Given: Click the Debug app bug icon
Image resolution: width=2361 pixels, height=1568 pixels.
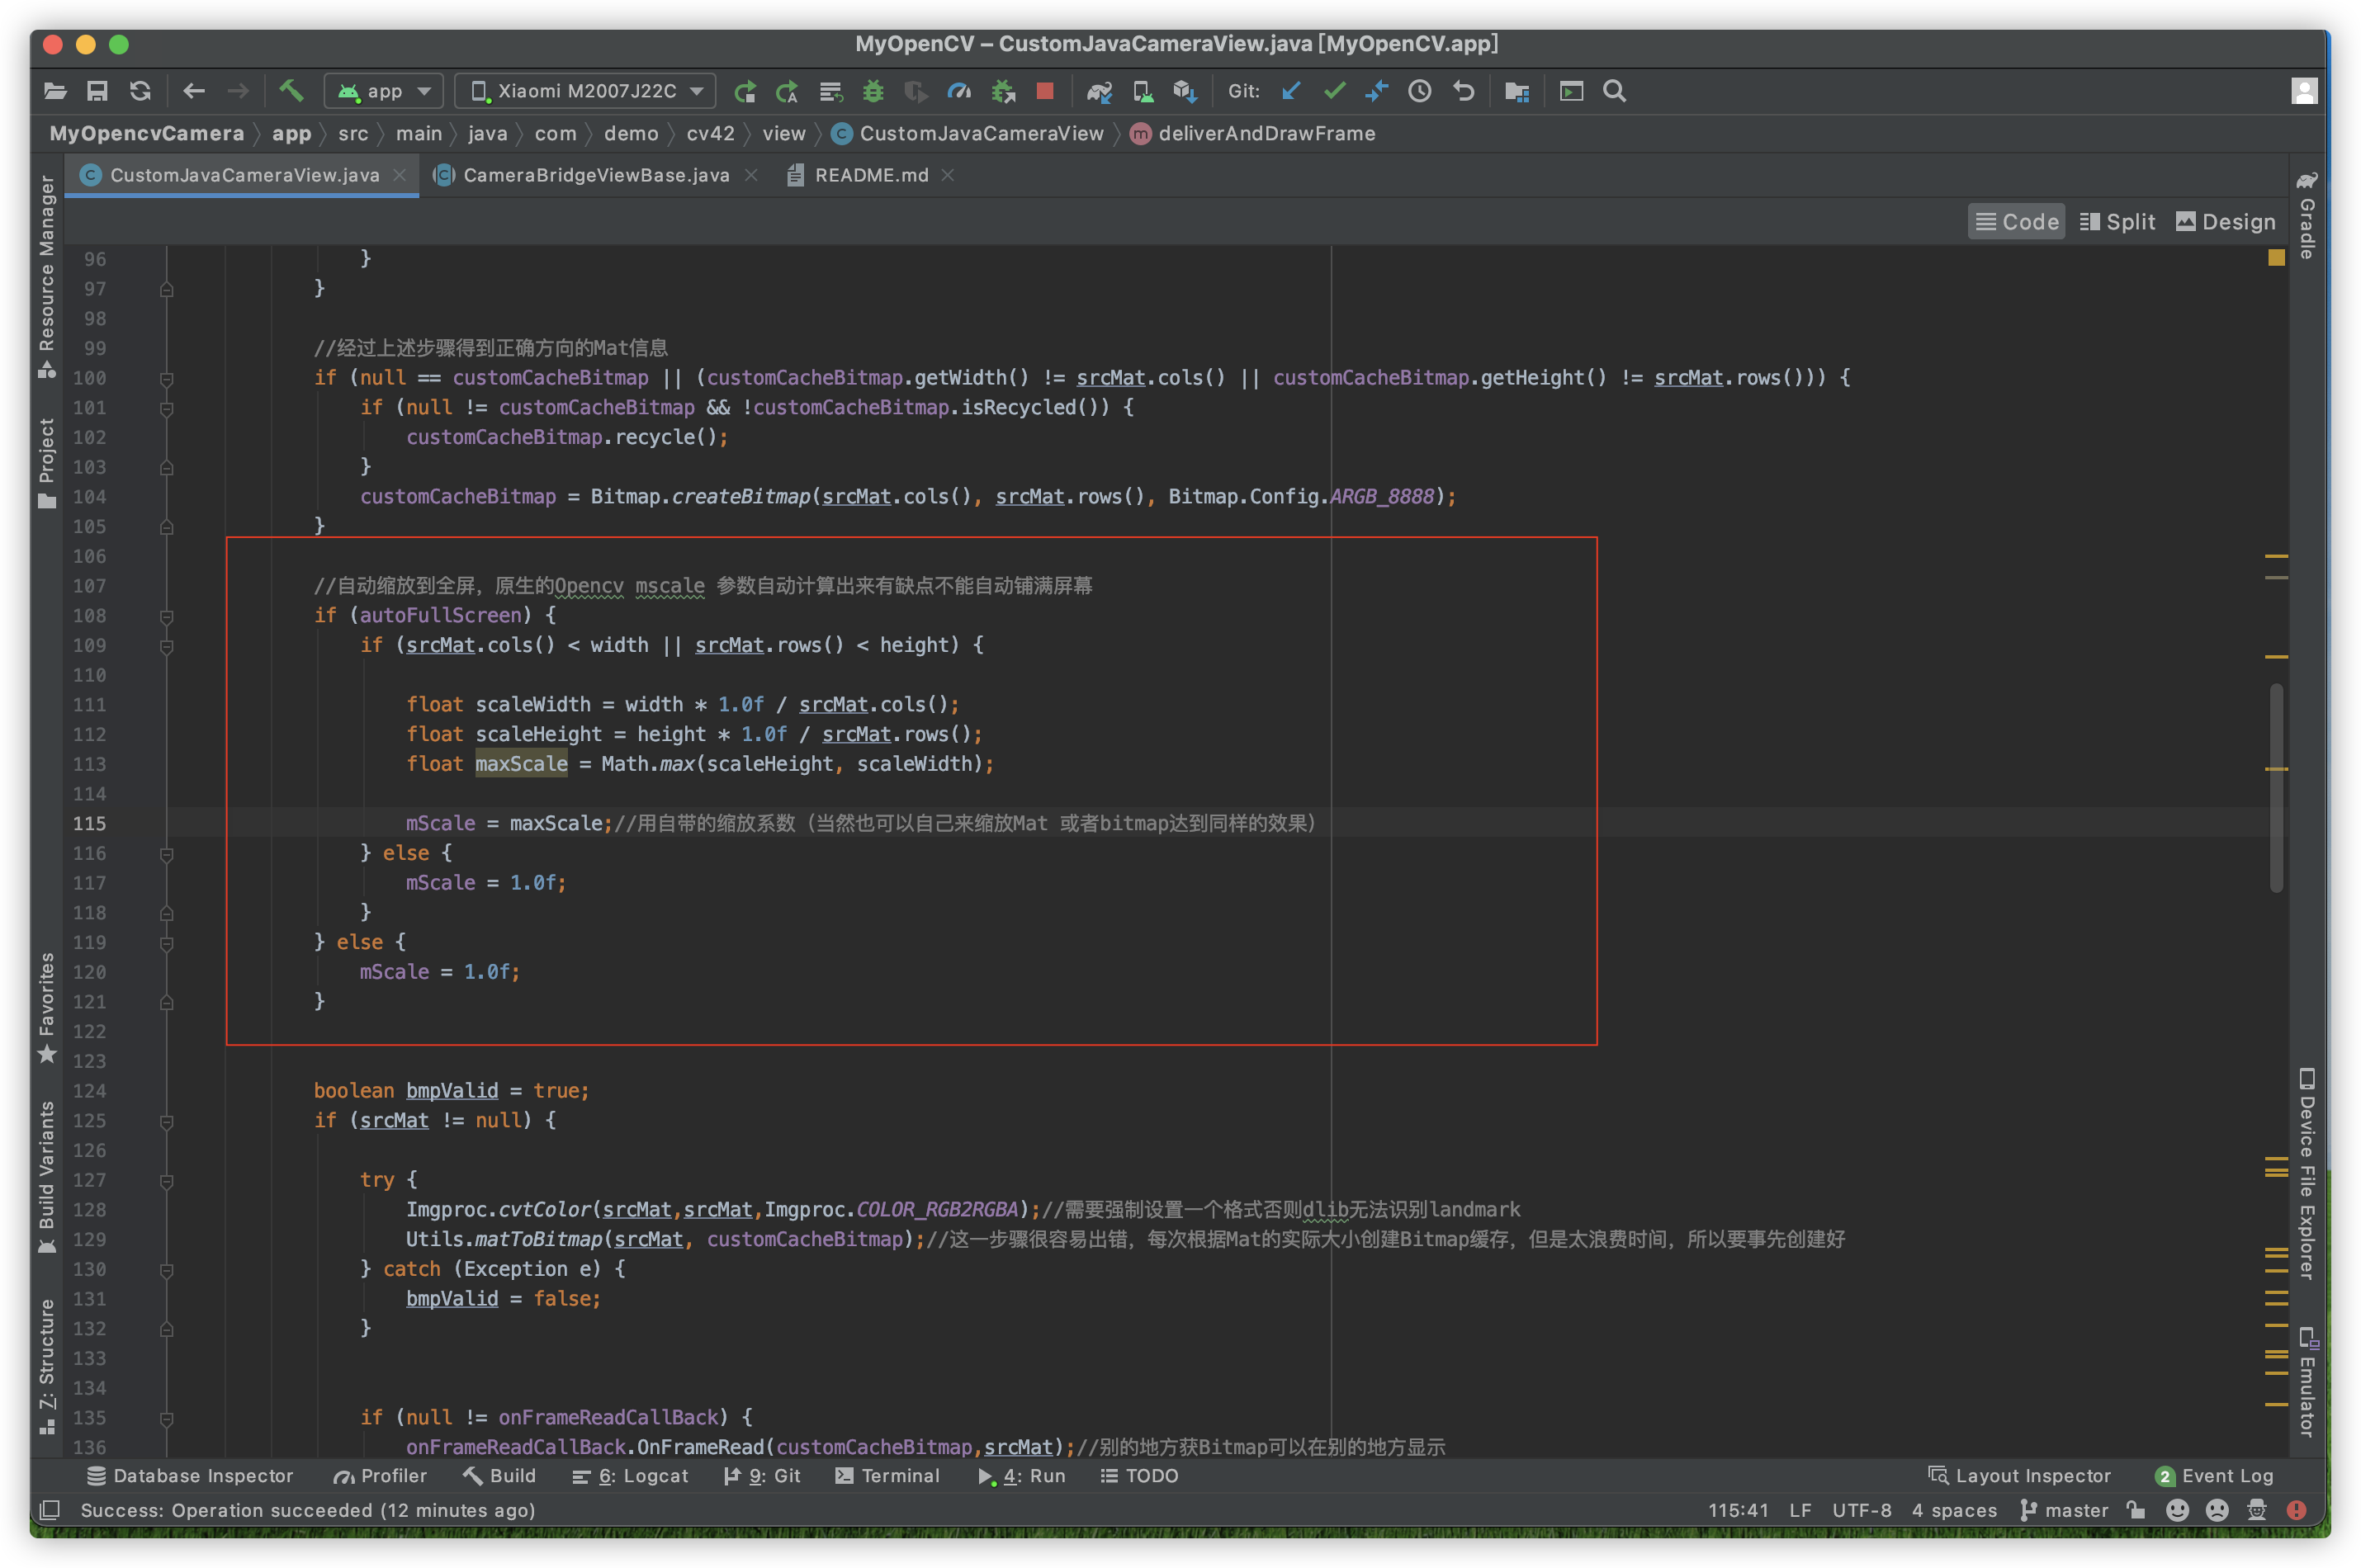Looking at the screenshot, I should point(873,91).
